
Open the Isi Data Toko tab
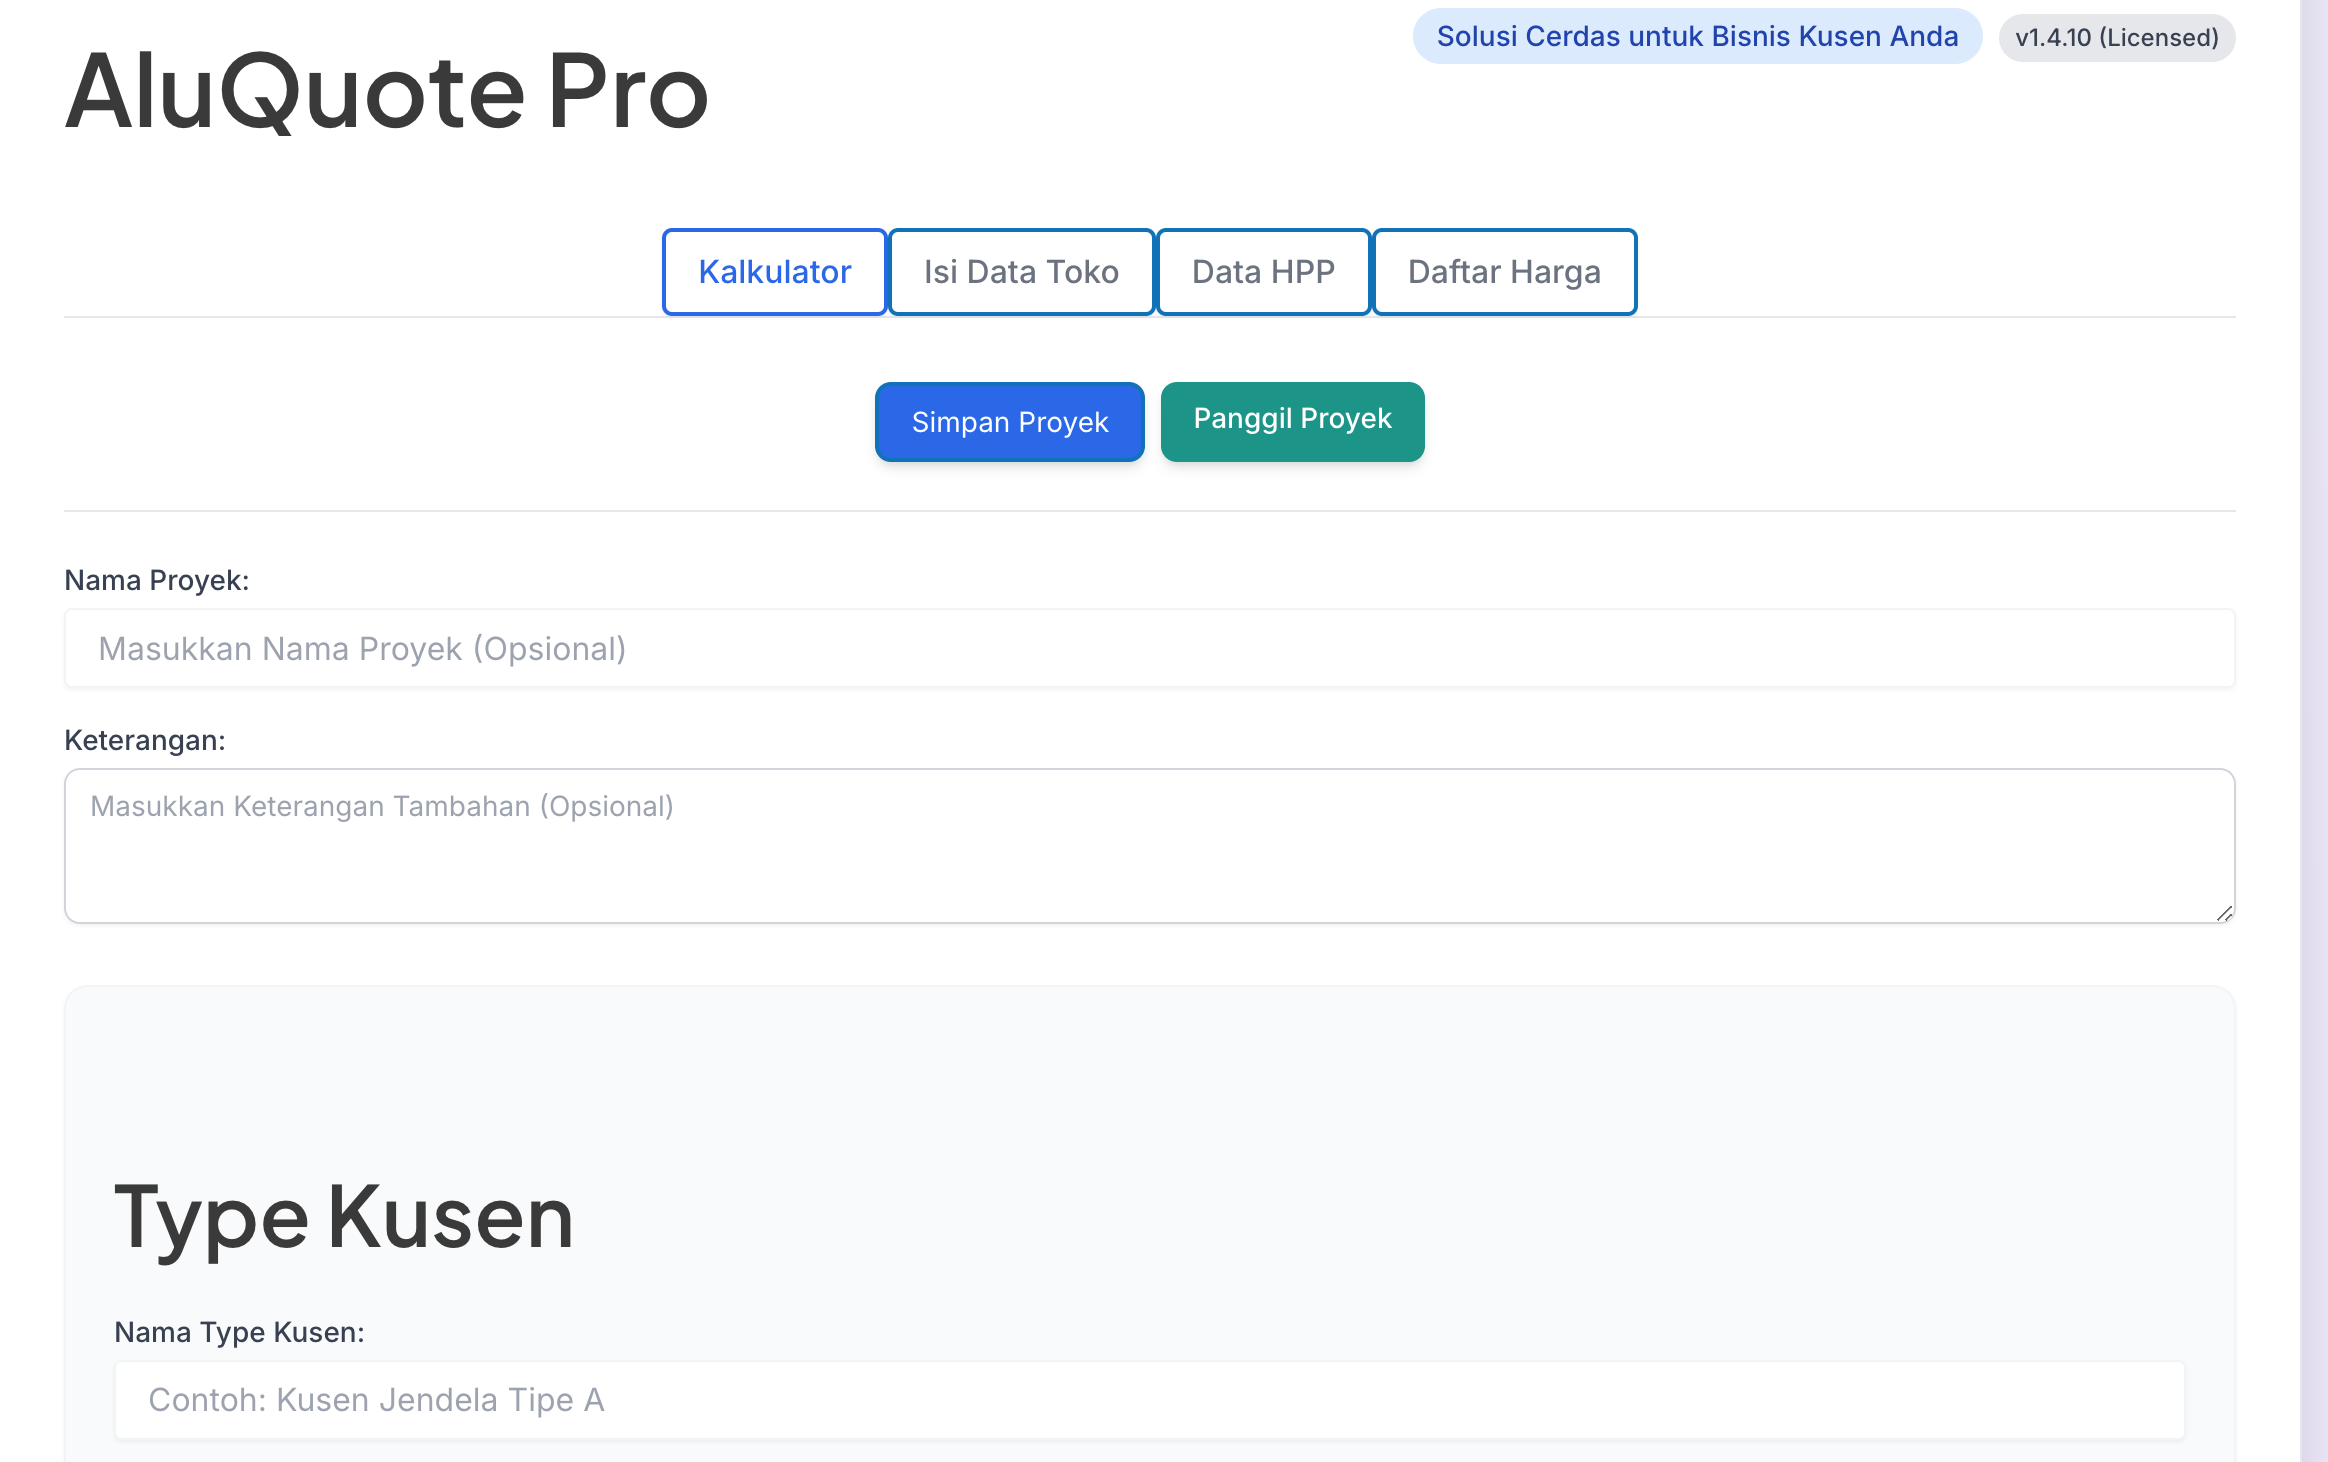(1021, 272)
